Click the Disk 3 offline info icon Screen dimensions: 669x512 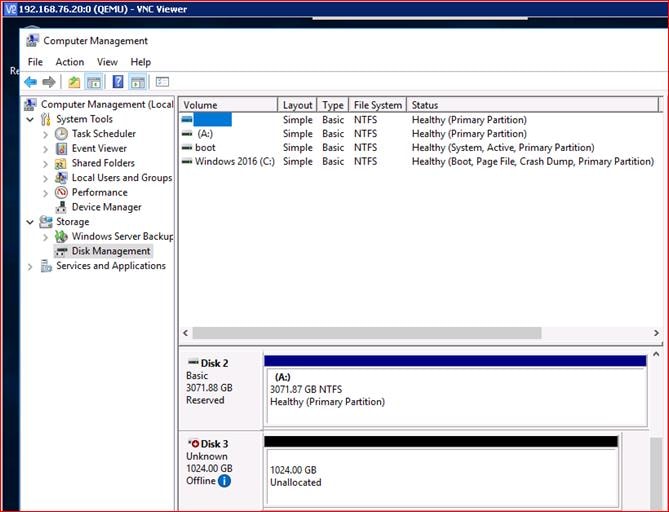click(x=224, y=481)
